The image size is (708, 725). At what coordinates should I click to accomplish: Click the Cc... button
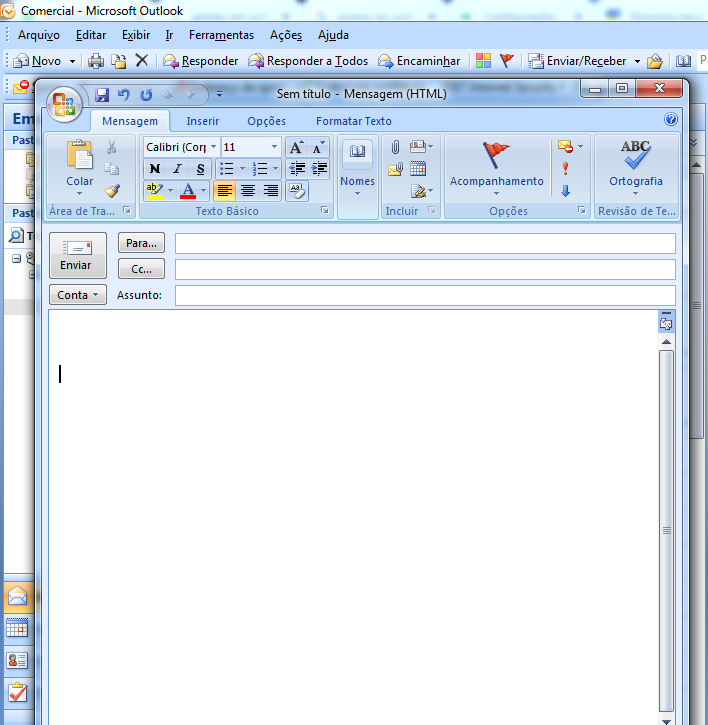click(x=142, y=269)
